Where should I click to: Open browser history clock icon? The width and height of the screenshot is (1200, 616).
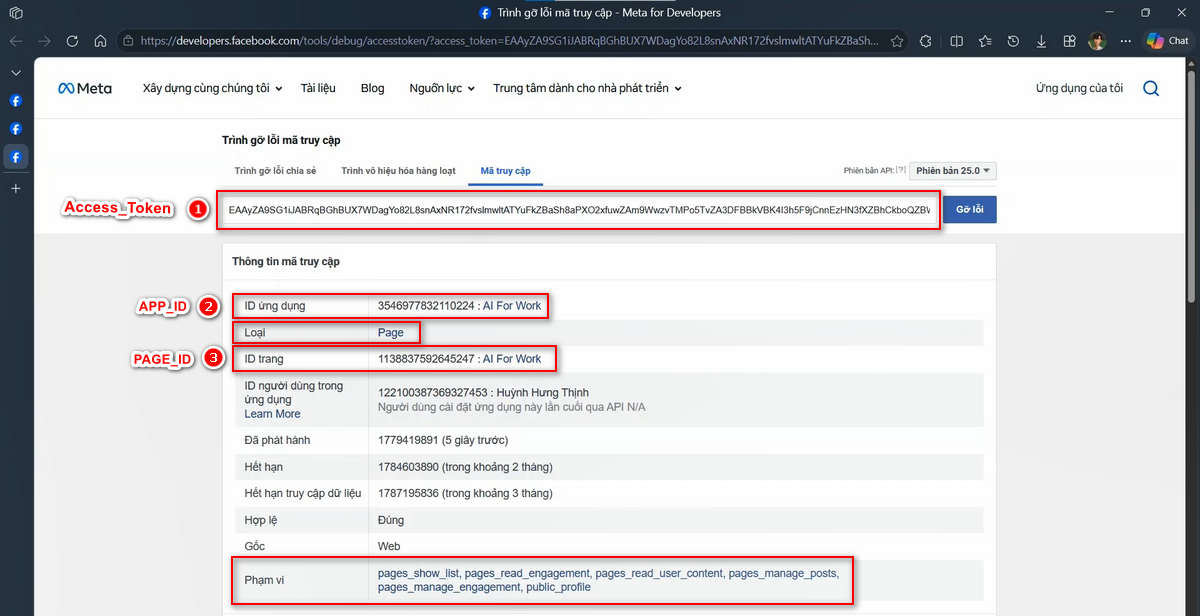(1013, 41)
